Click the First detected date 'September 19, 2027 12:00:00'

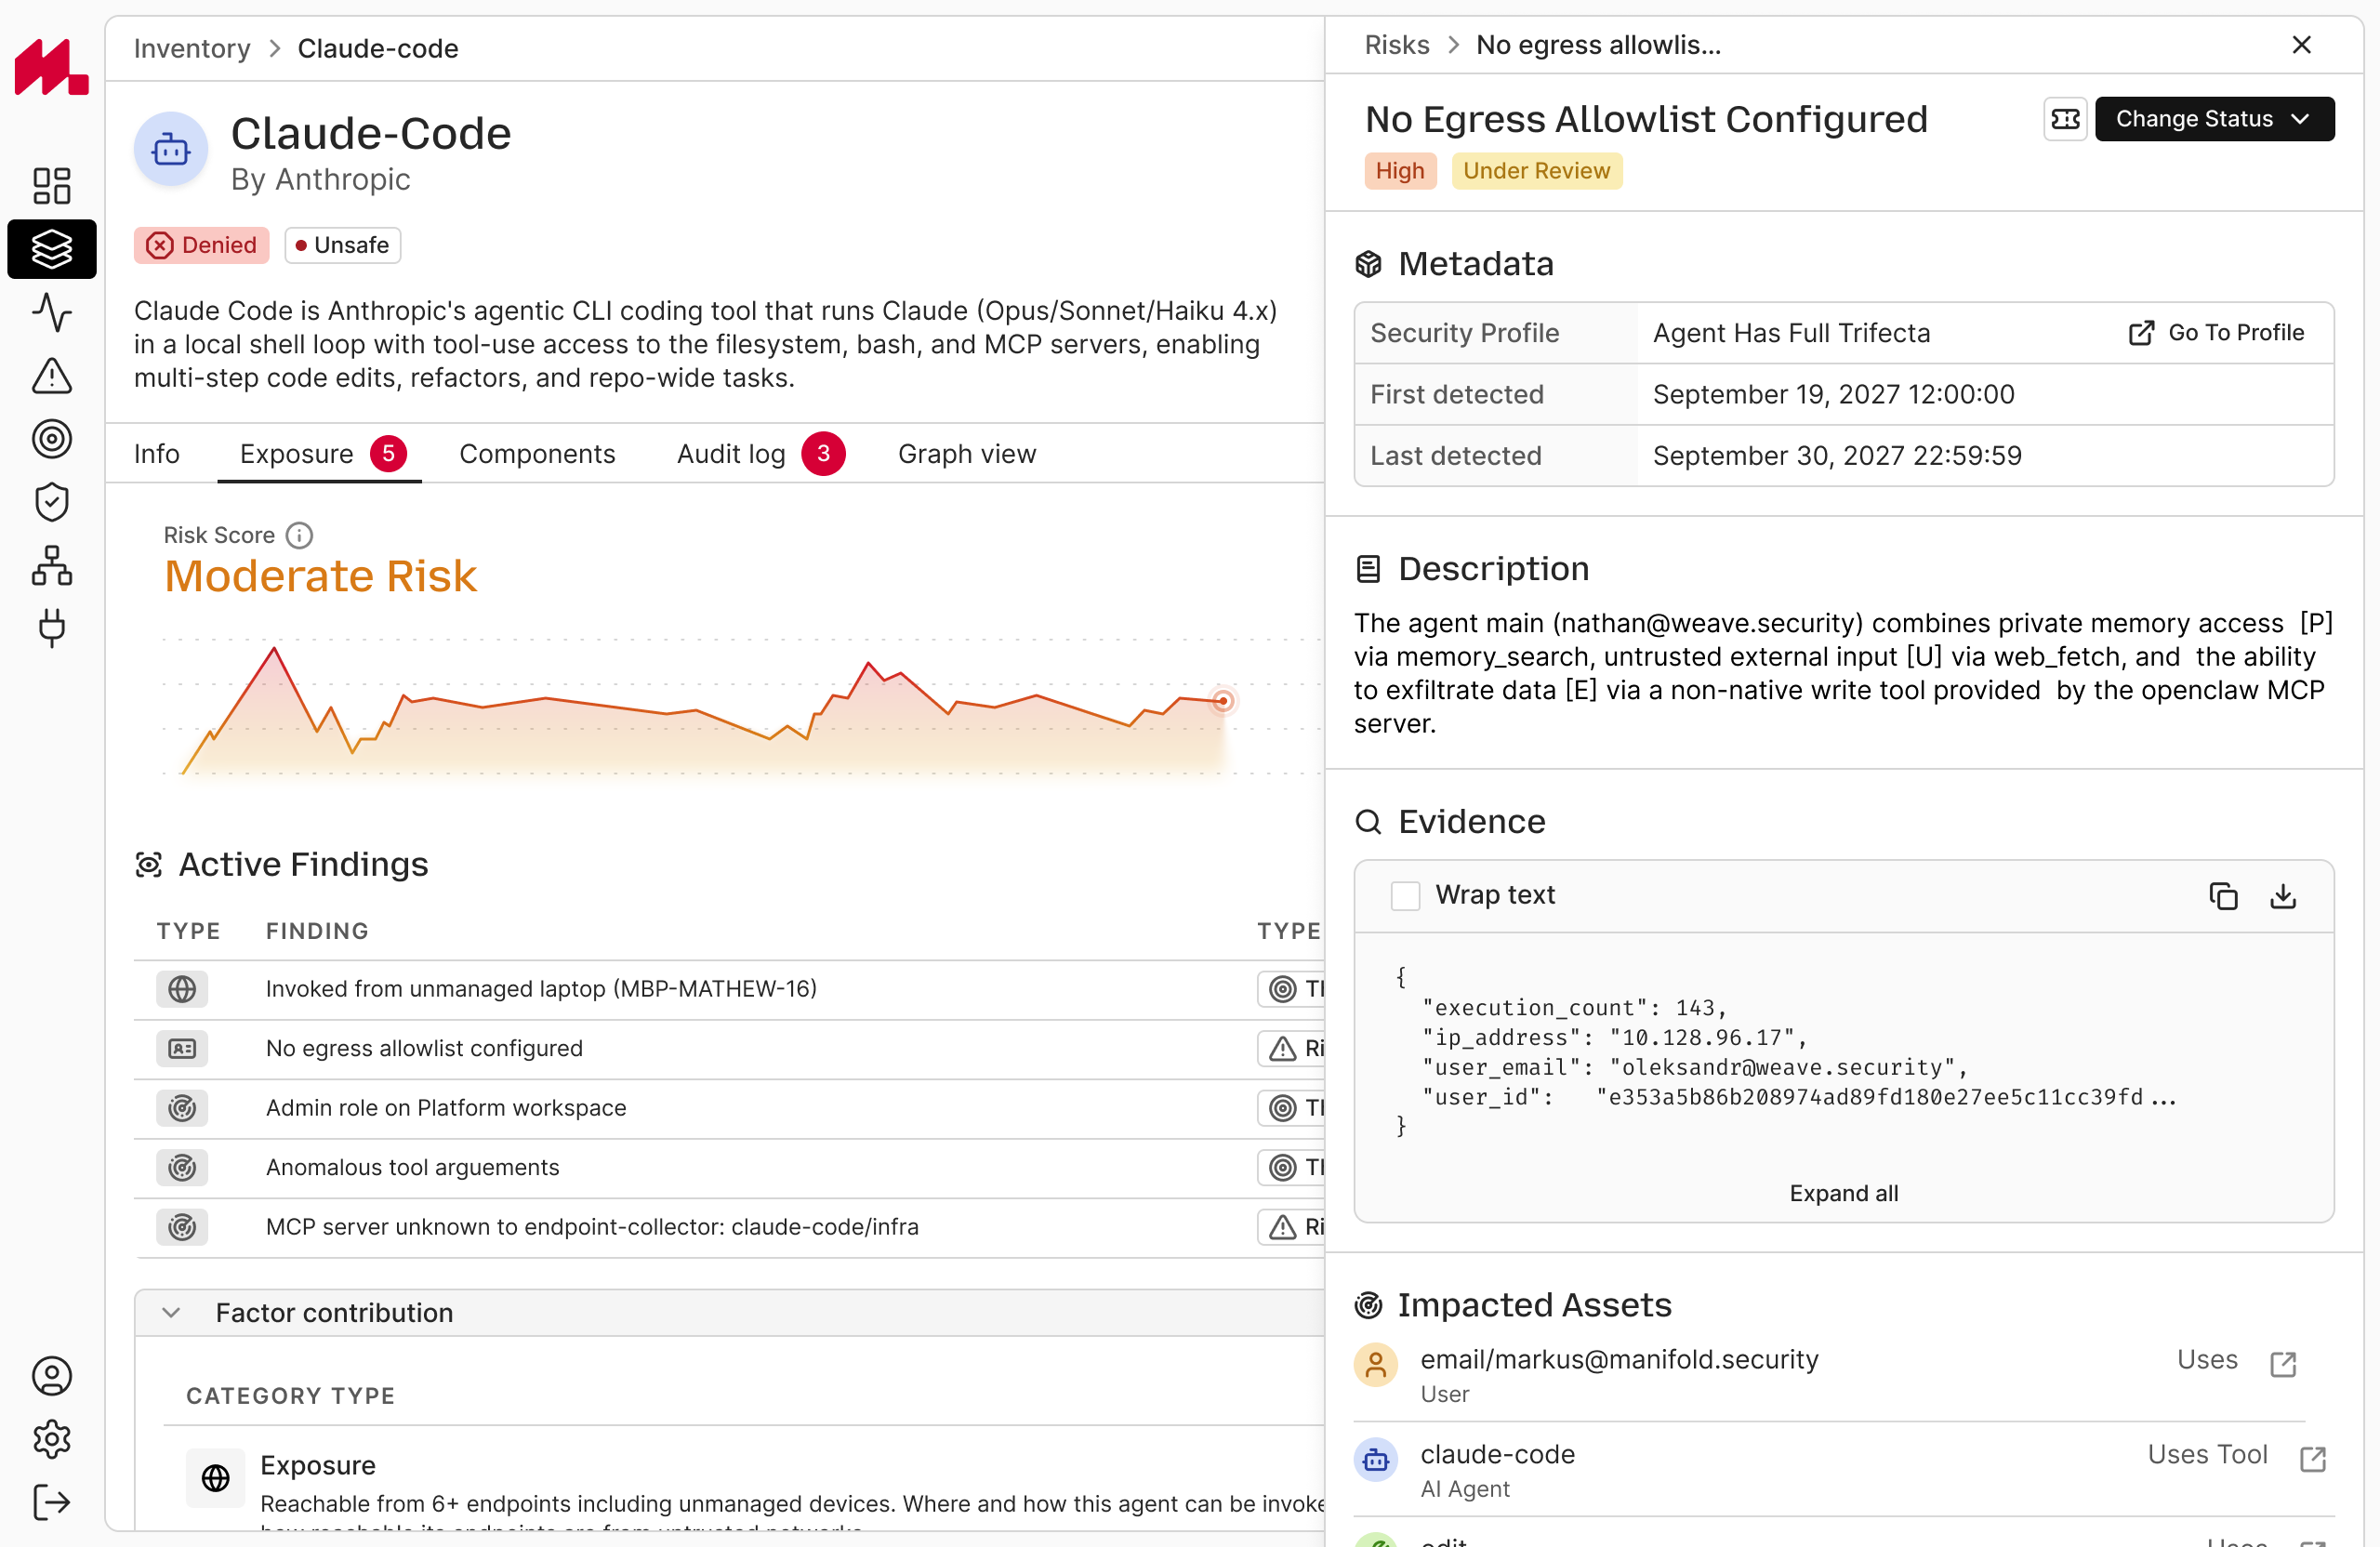(x=1833, y=394)
